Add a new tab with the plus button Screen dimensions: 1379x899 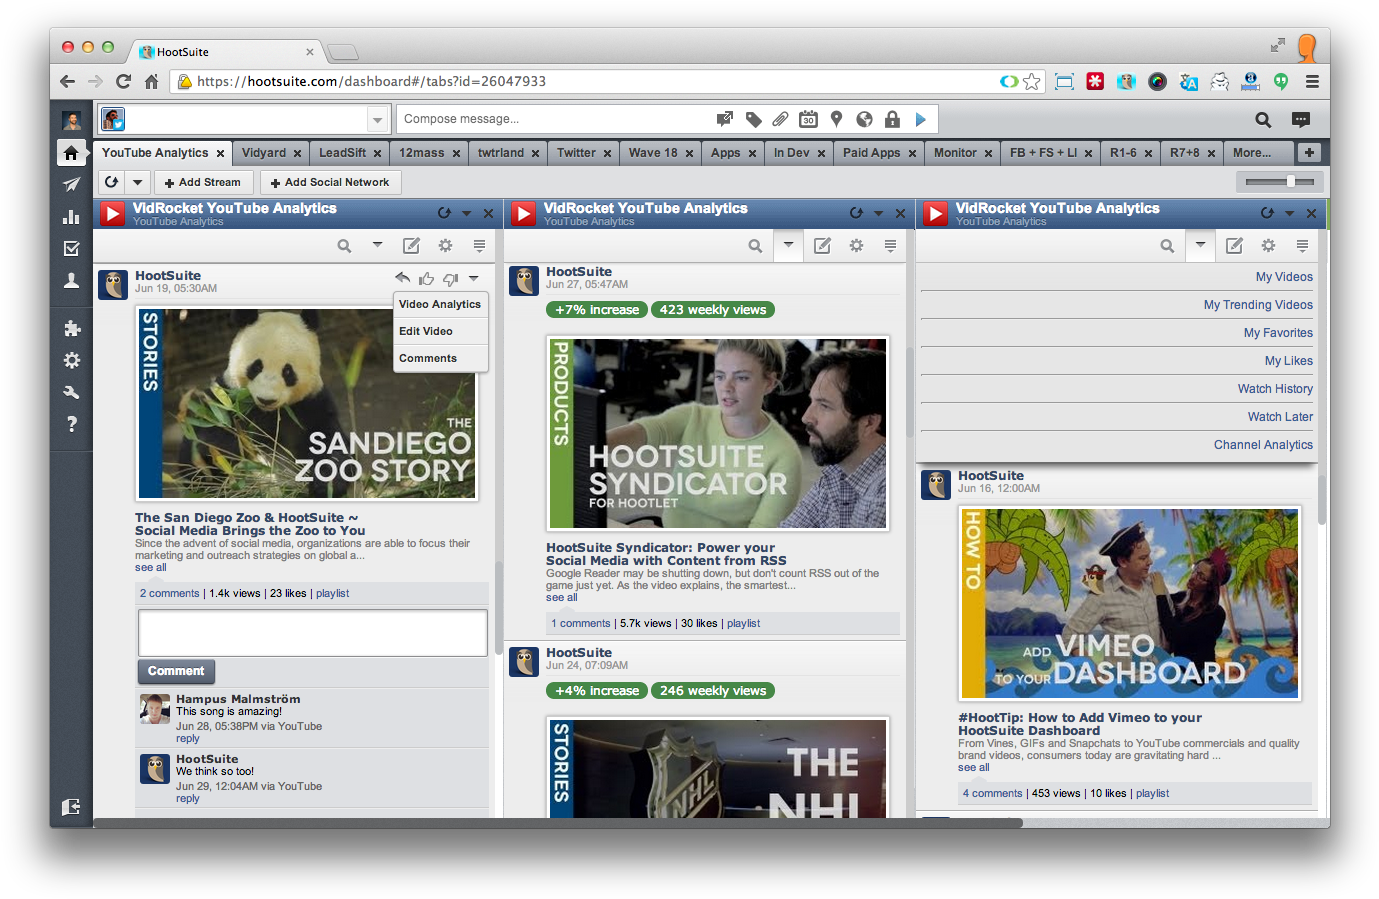1309,153
